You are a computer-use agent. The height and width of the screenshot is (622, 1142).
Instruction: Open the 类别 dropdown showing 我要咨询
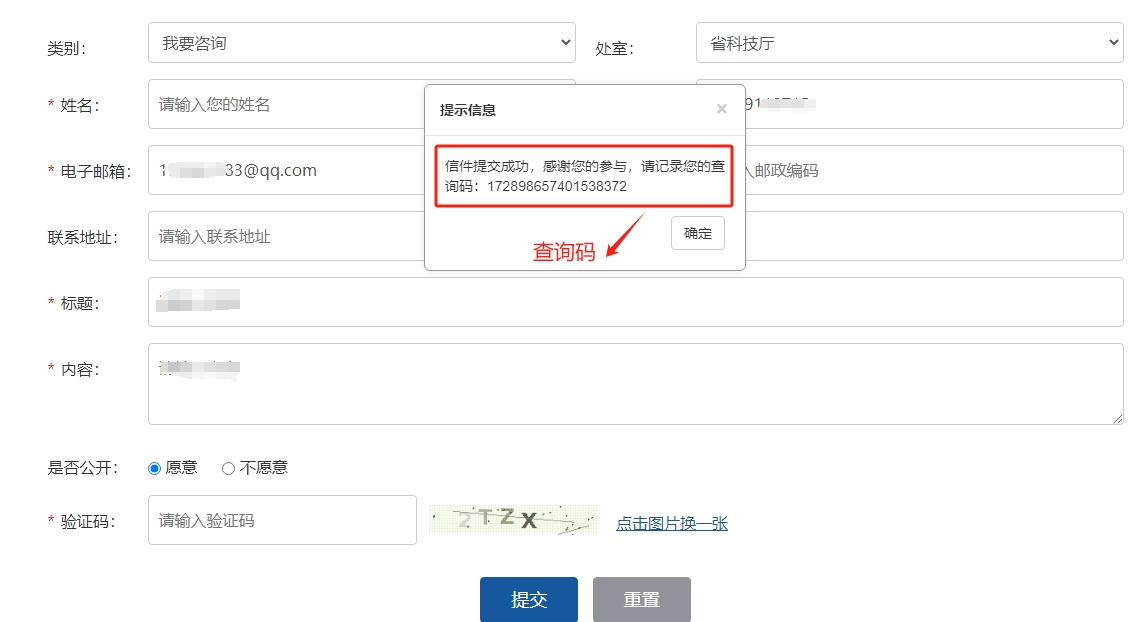pyautogui.click(x=361, y=43)
